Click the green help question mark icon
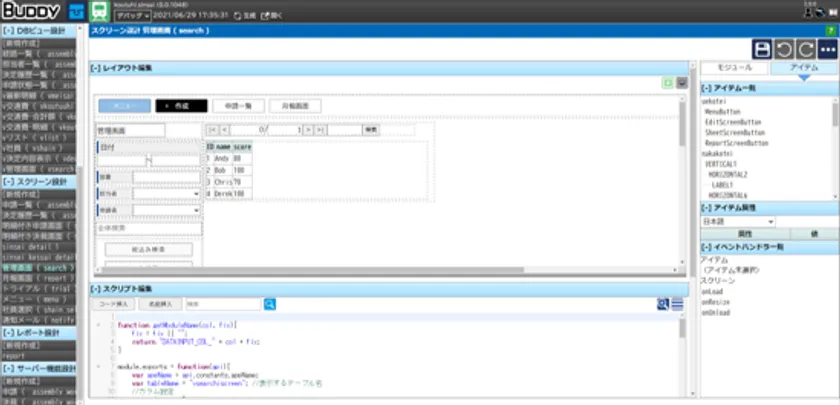 point(831,31)
